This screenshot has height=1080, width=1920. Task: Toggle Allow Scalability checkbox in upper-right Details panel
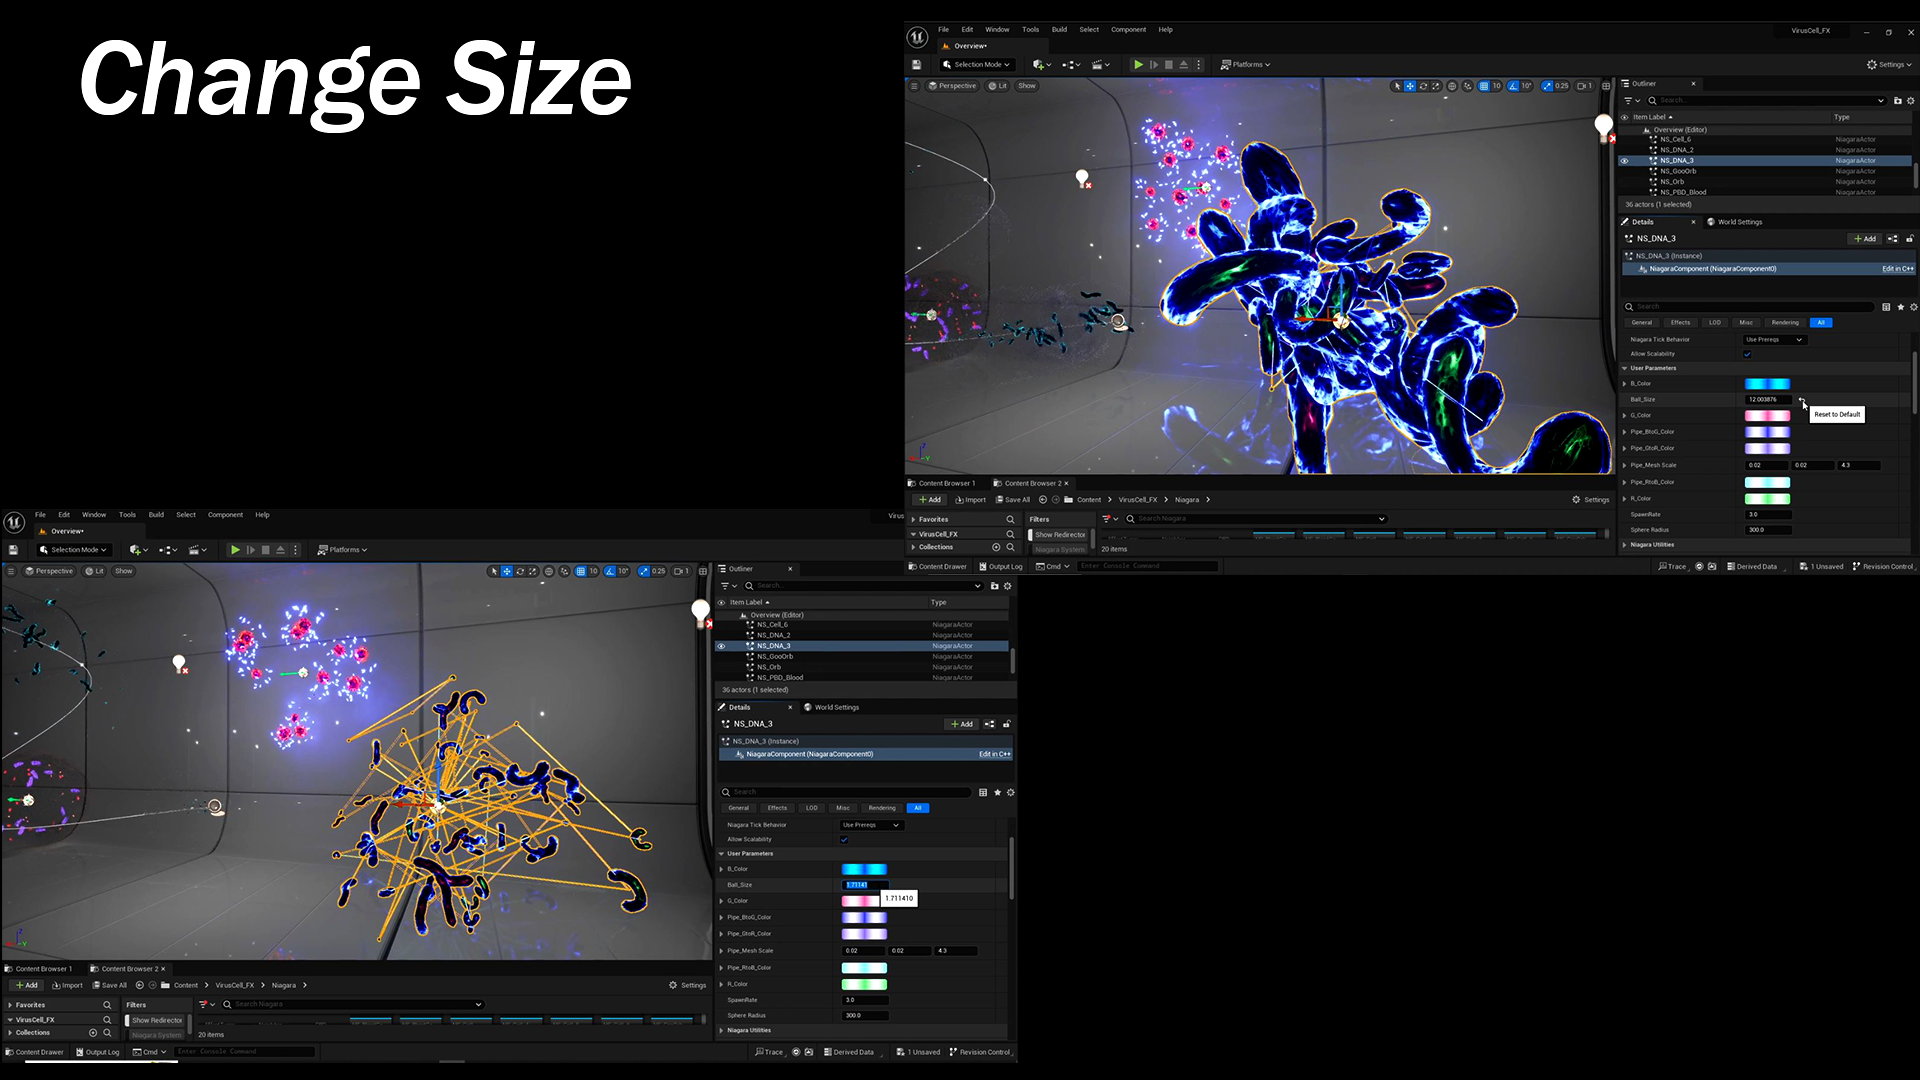1747,354
